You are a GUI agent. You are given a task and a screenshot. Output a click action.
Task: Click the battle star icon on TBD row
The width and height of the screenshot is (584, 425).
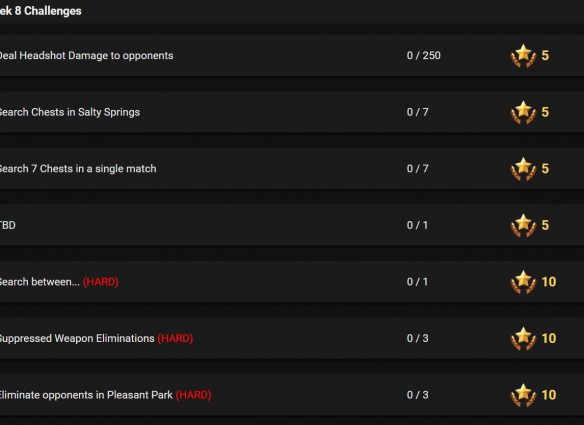click(x=523, y=226)
